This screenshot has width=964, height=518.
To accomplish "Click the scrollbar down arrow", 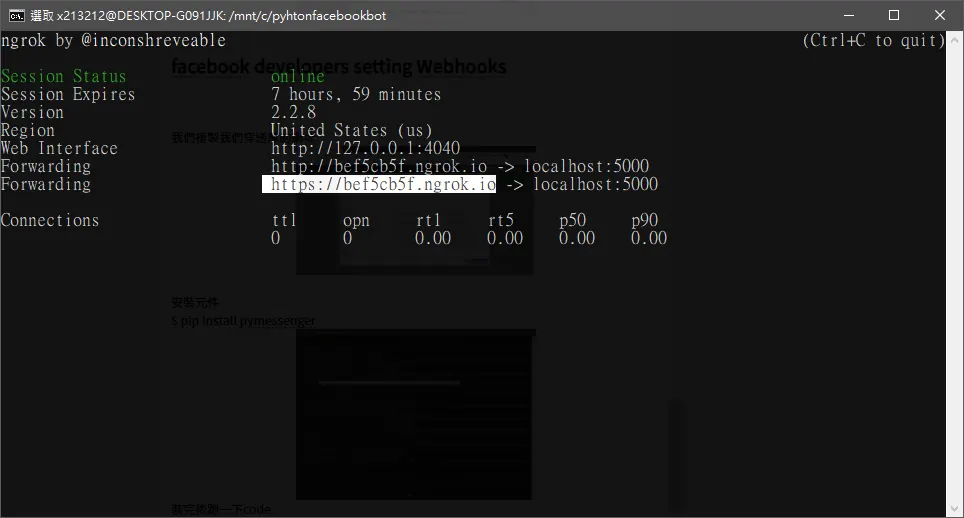I will point(954,509).
